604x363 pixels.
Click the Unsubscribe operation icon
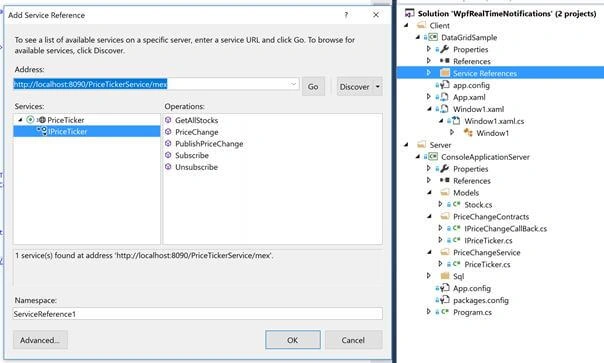[168, 167]
